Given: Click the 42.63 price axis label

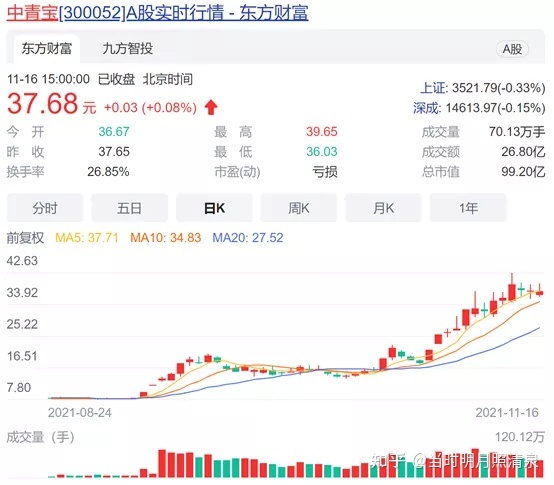Looking at the screenshot, I should pos(22,261).
